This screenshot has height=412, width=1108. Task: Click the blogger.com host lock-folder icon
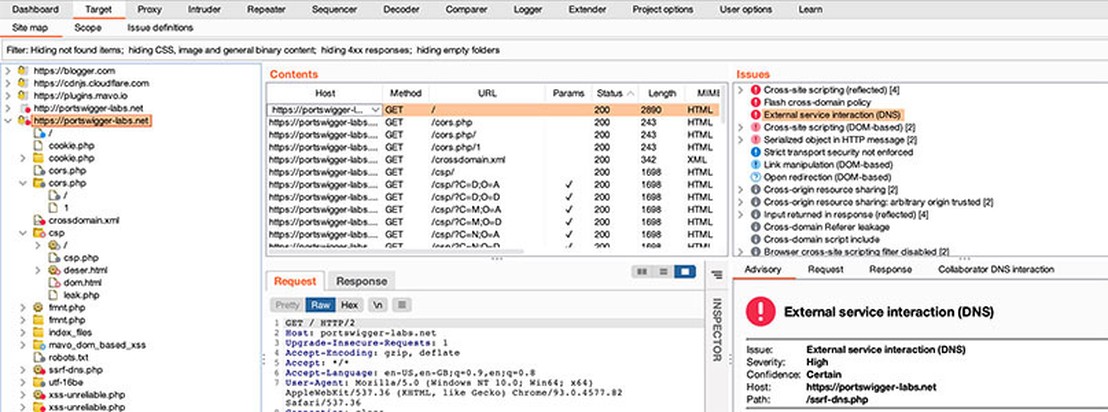tap(23, 71)
